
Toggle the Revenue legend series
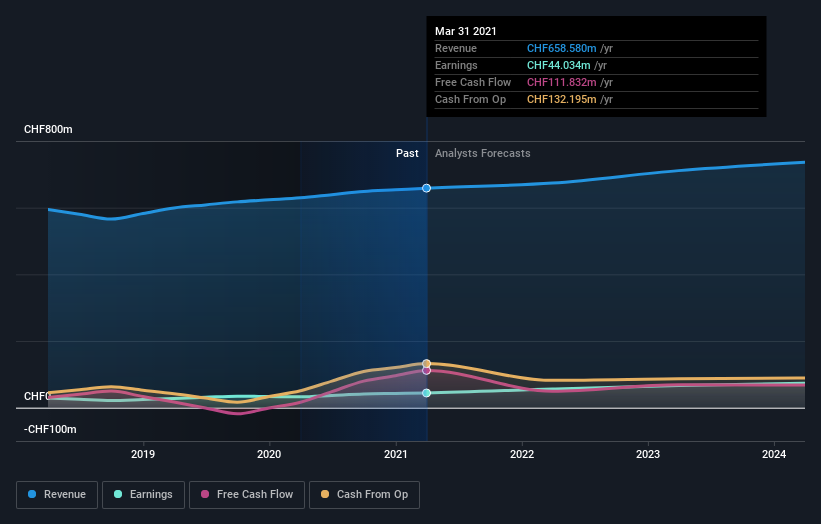coord(57,495)
